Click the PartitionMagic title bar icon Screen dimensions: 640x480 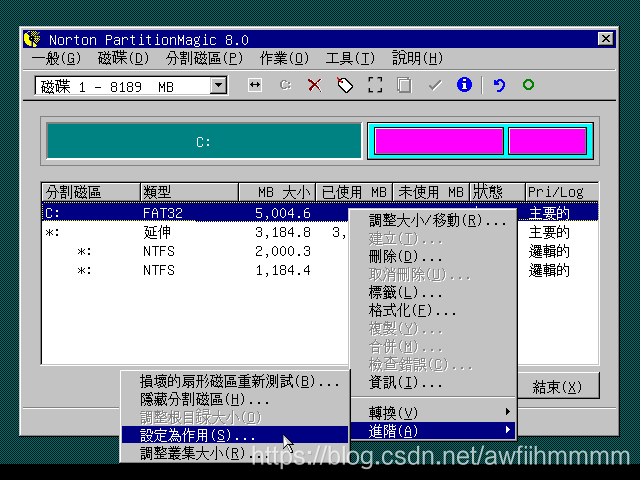(32, 39)
